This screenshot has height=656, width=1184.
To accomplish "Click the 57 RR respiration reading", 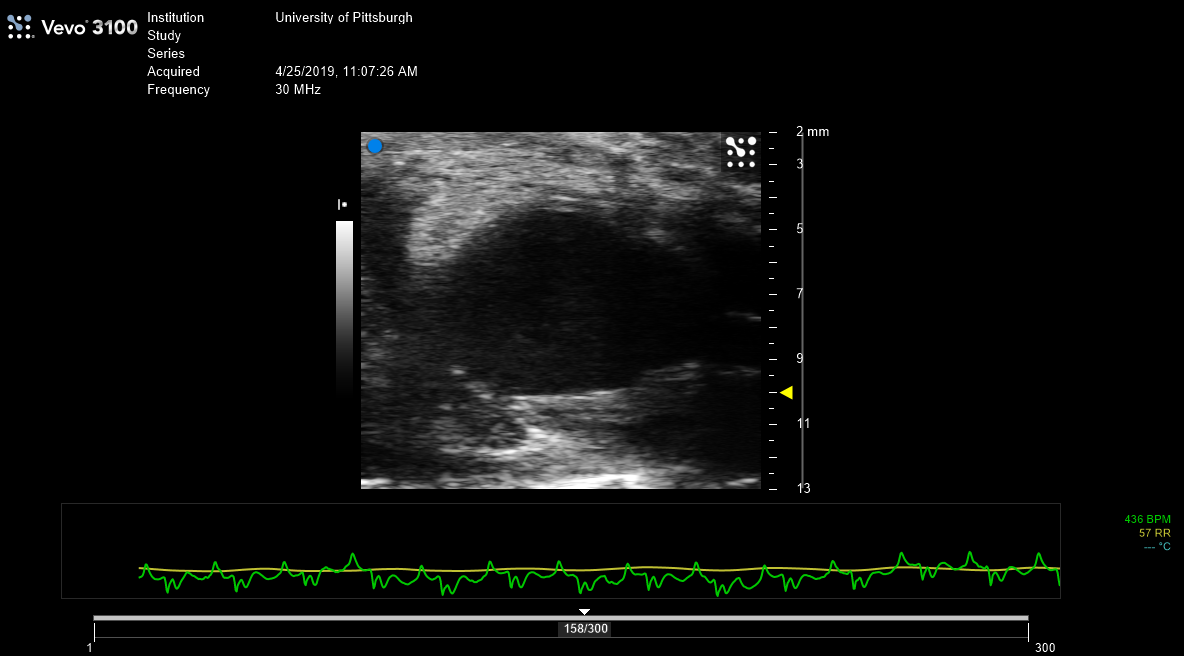I will coord(1155,533).
